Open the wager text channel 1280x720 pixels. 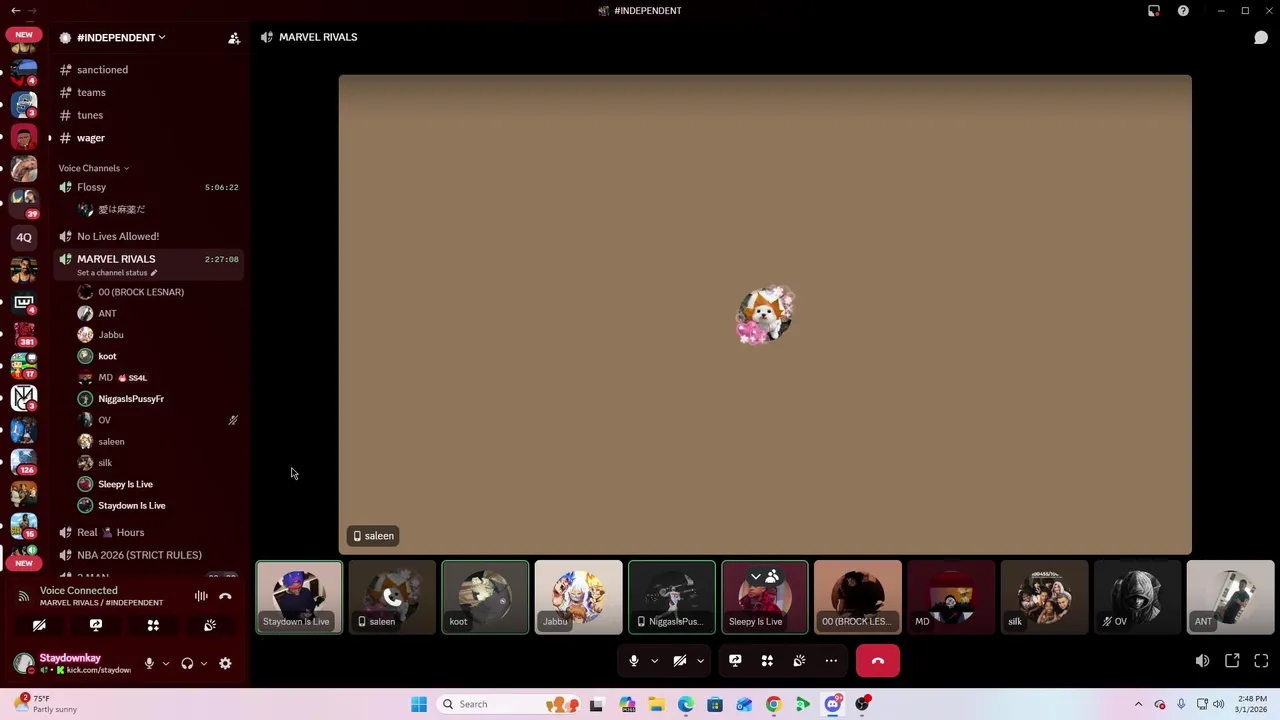click(x=150, y=138)
